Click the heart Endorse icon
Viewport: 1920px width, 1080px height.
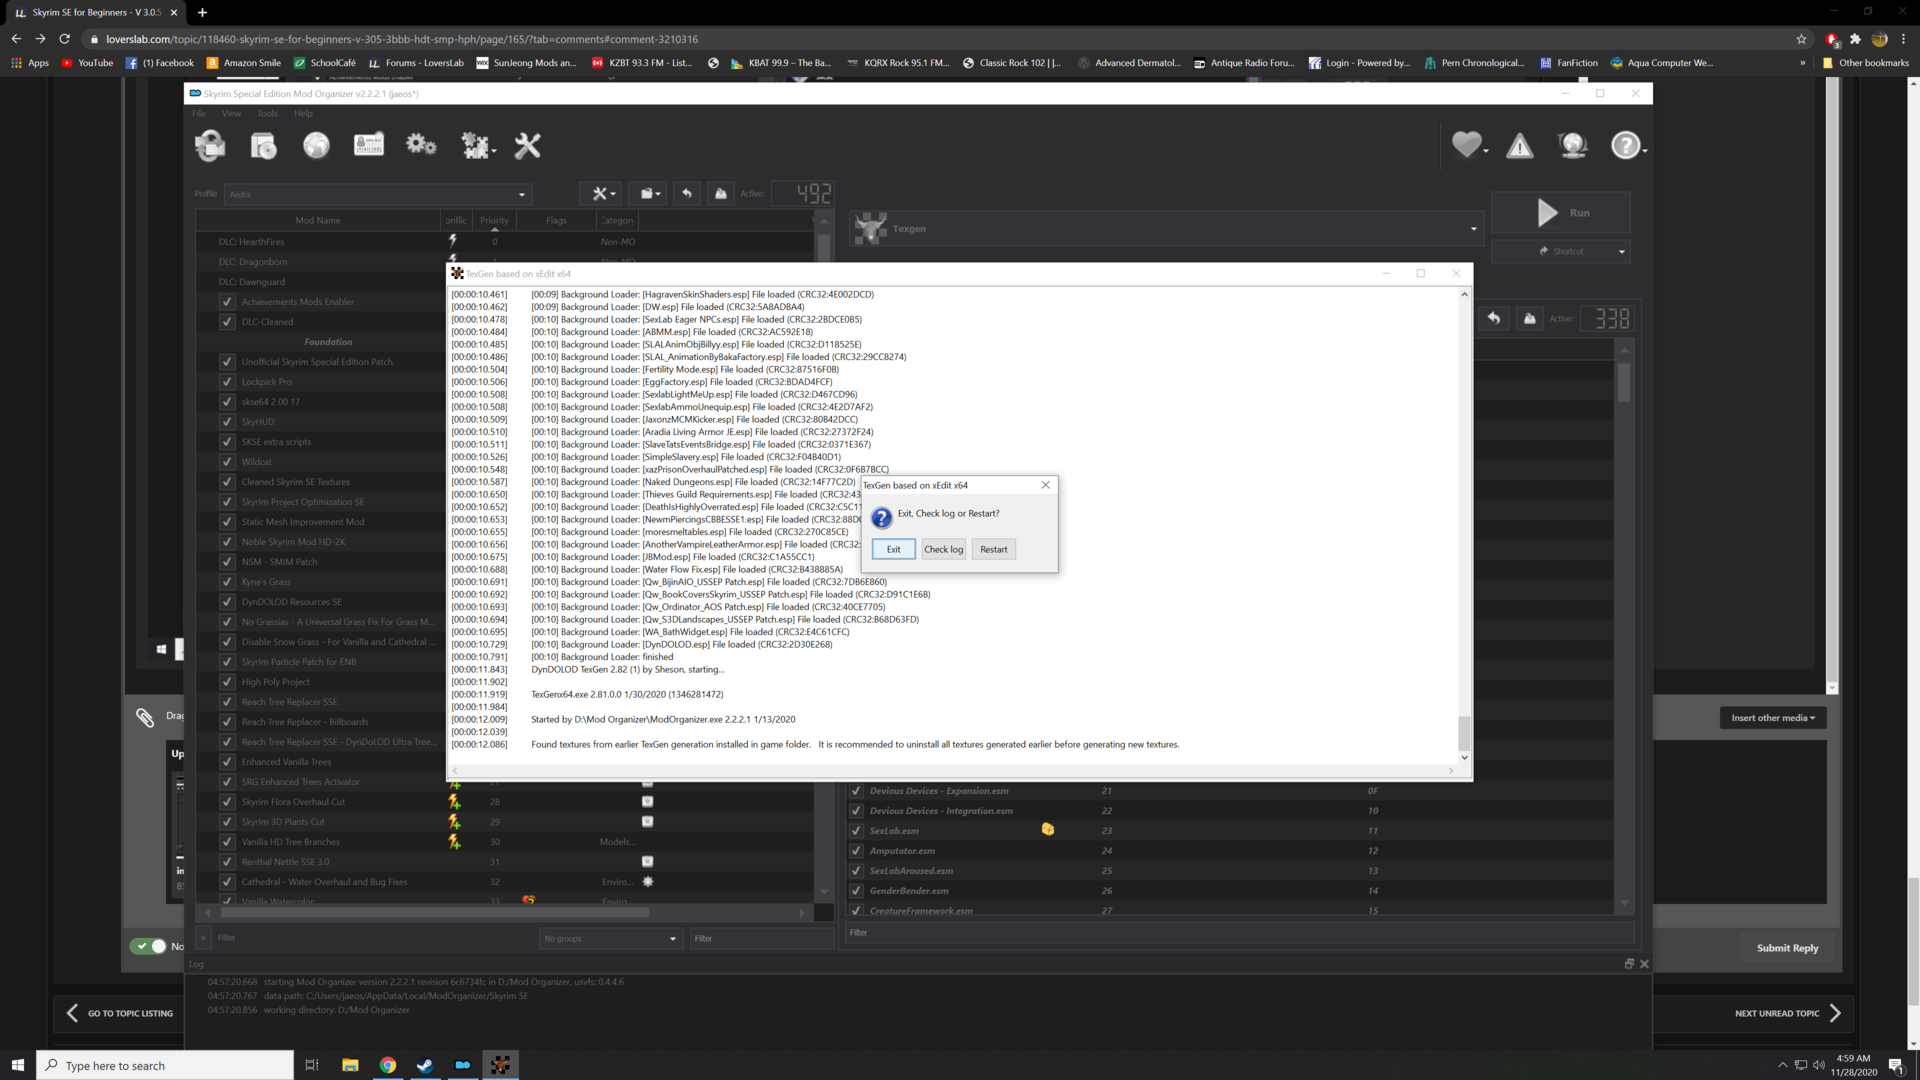coord(1467,146)
